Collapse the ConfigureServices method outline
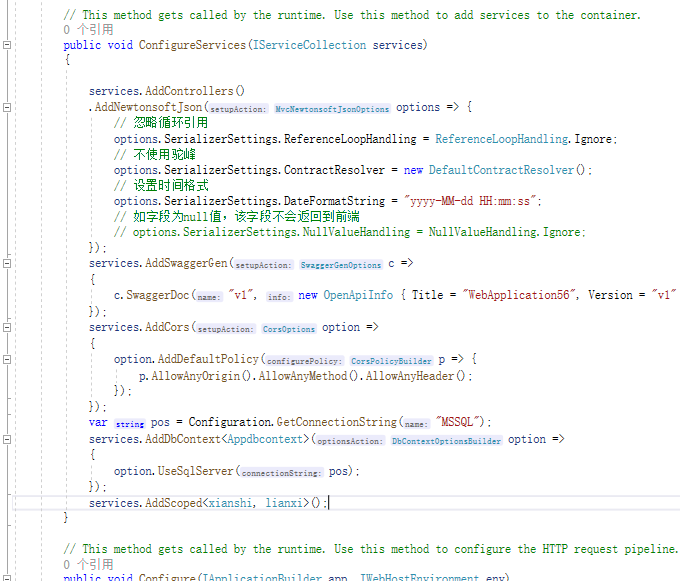 click(7, 45)
